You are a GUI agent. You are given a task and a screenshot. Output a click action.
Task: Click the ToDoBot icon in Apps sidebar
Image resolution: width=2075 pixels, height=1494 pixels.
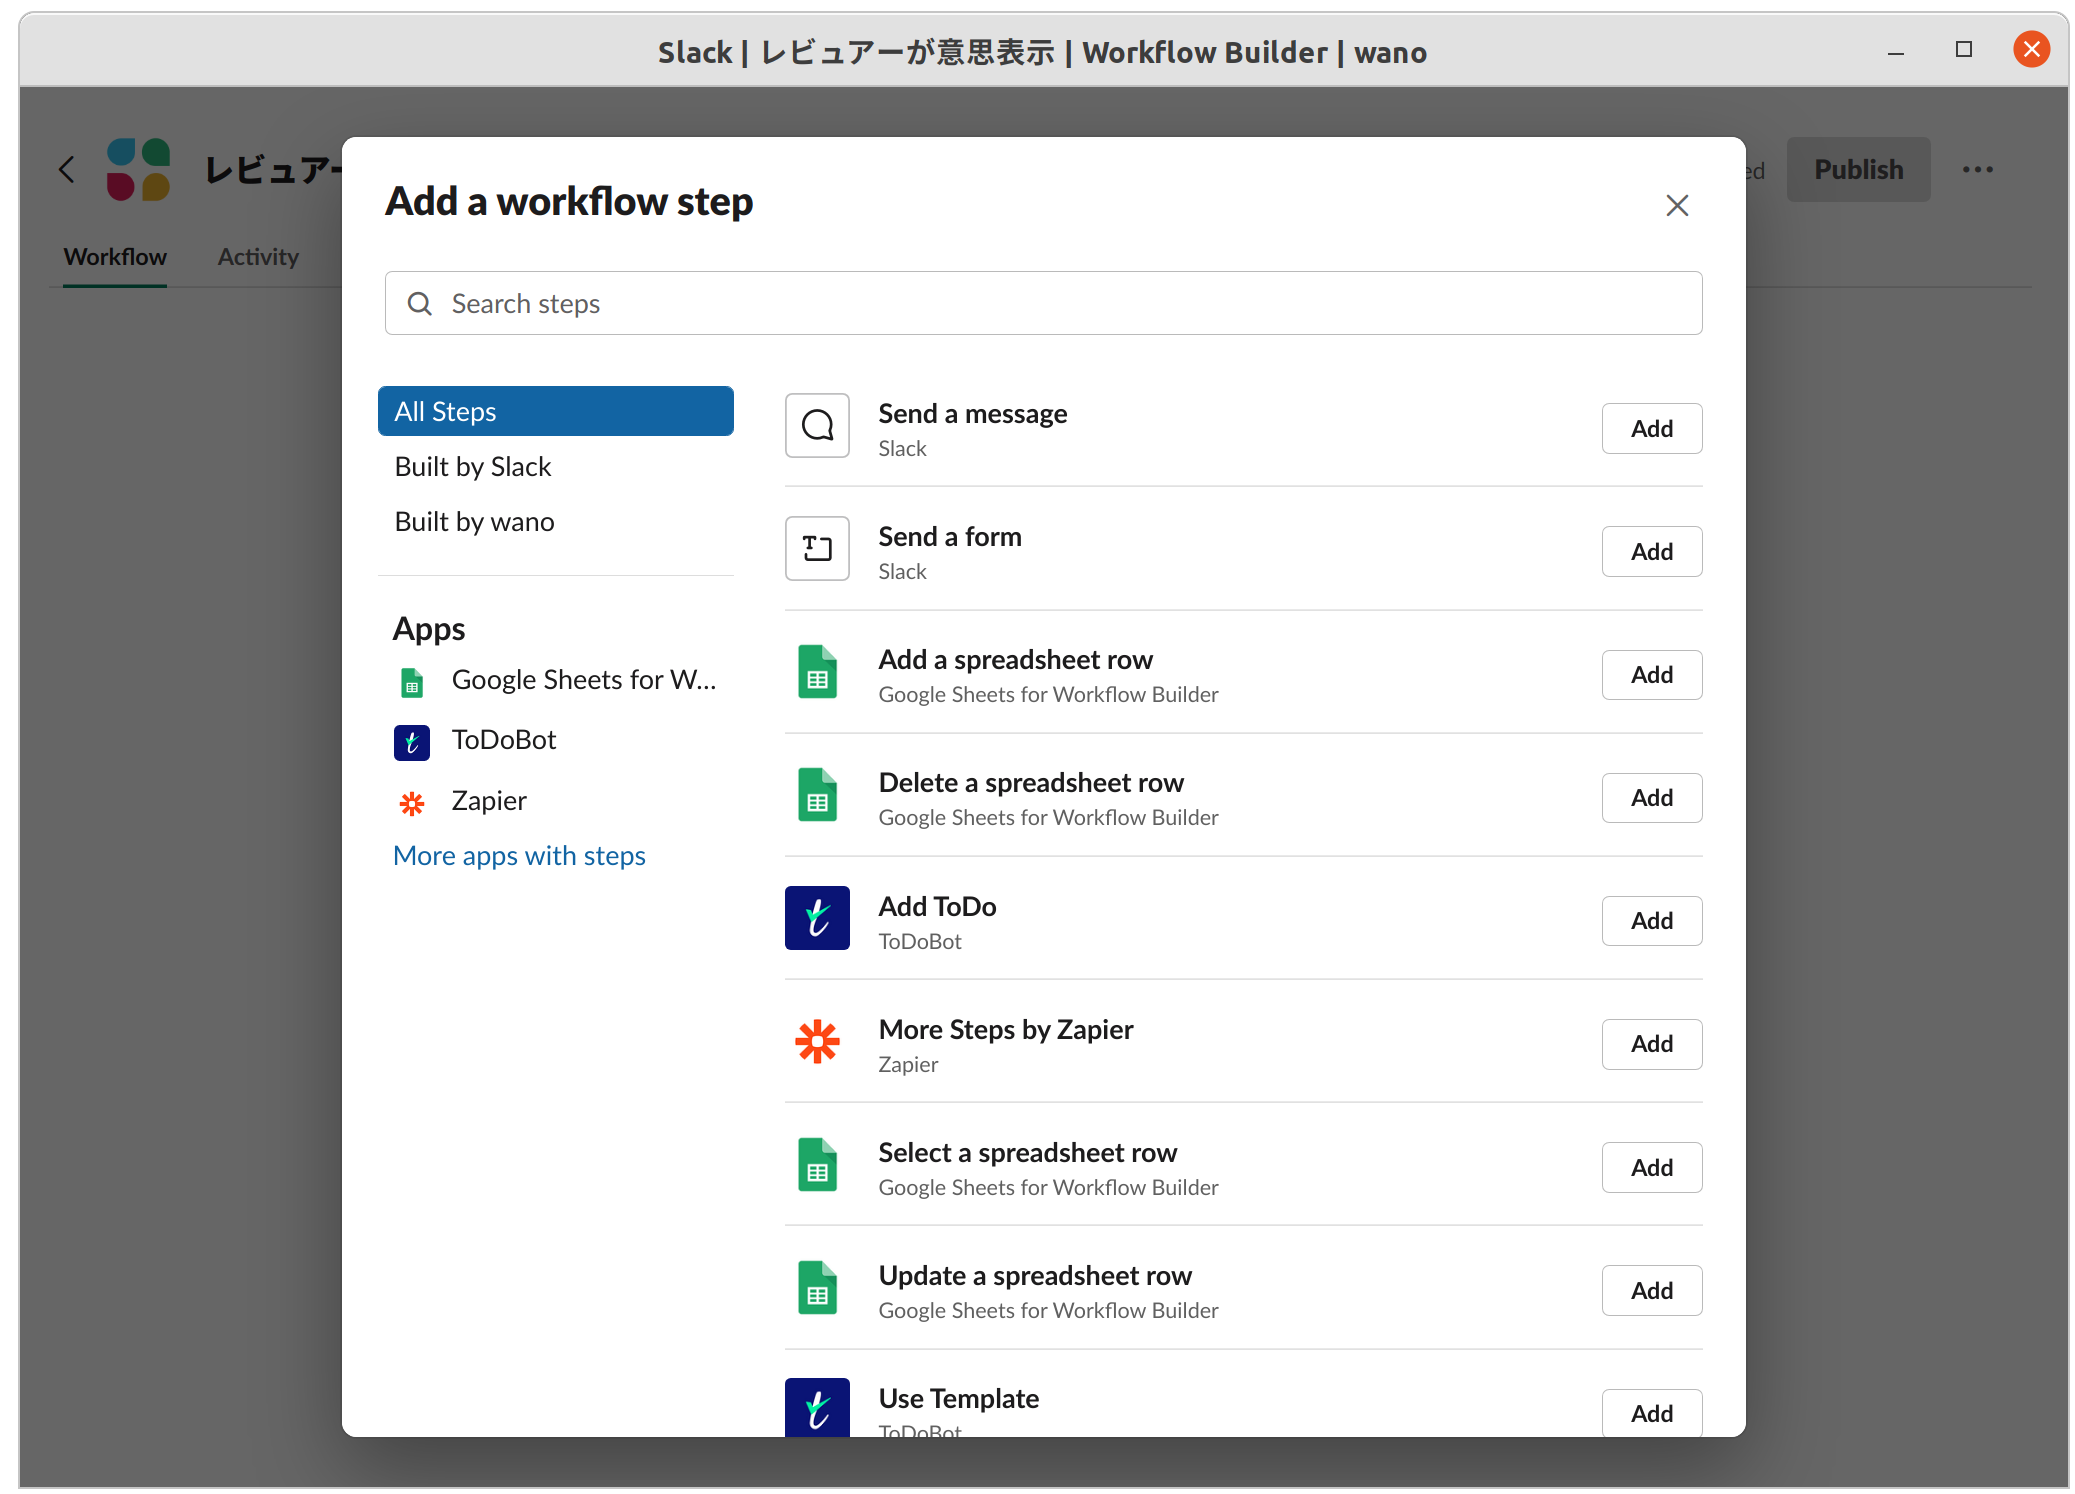coord(411,742)
